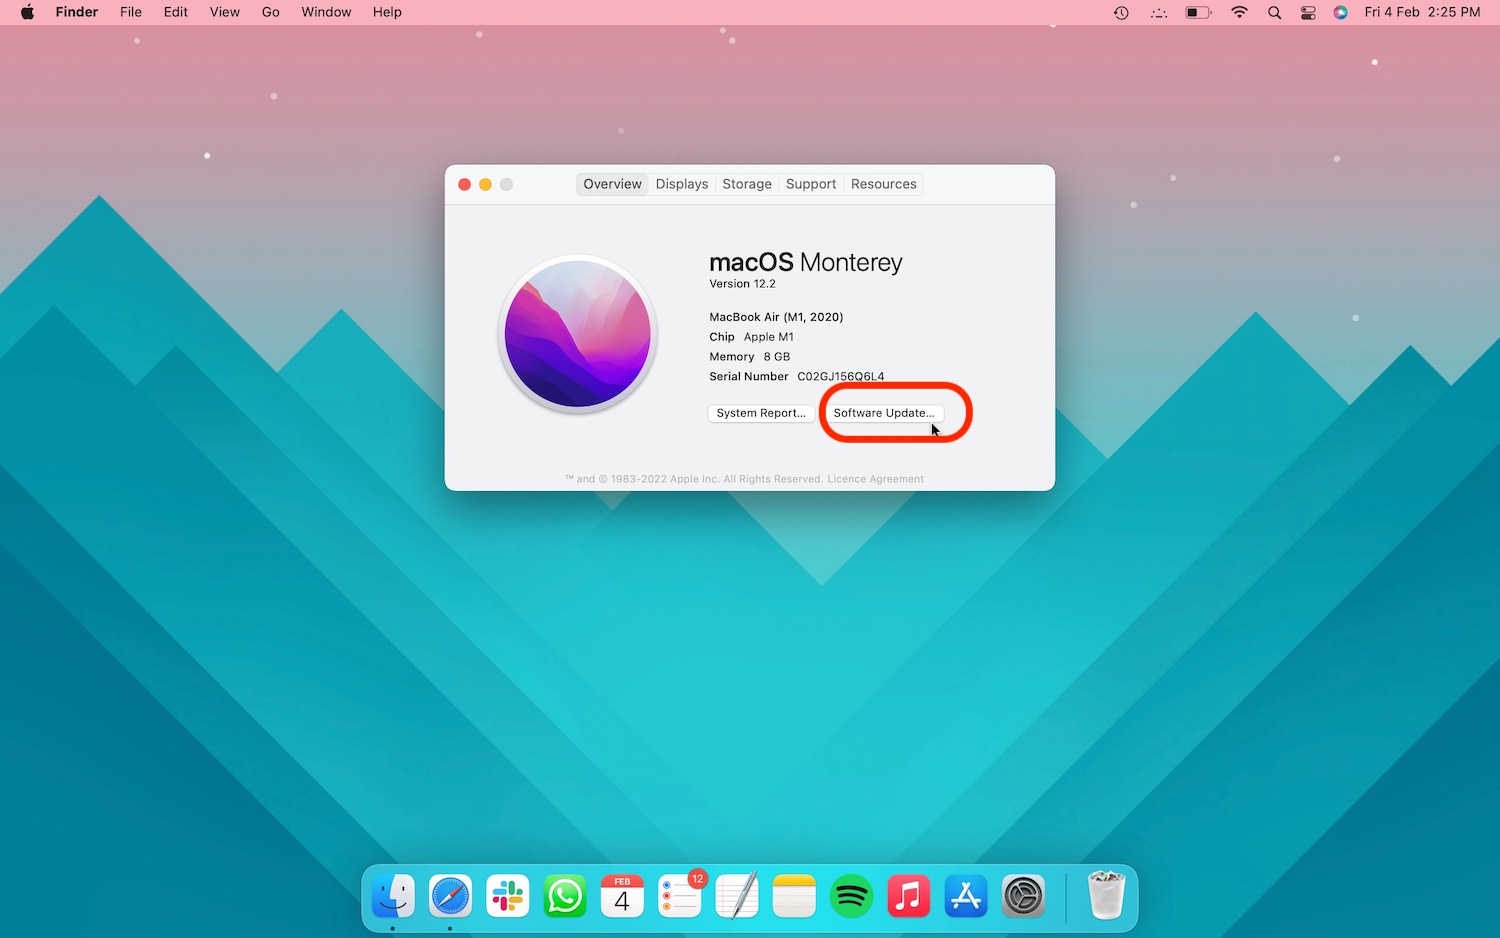Screen dimensions: 1500x938
Task: Click the date and time display
Action: click(1422, 12)
